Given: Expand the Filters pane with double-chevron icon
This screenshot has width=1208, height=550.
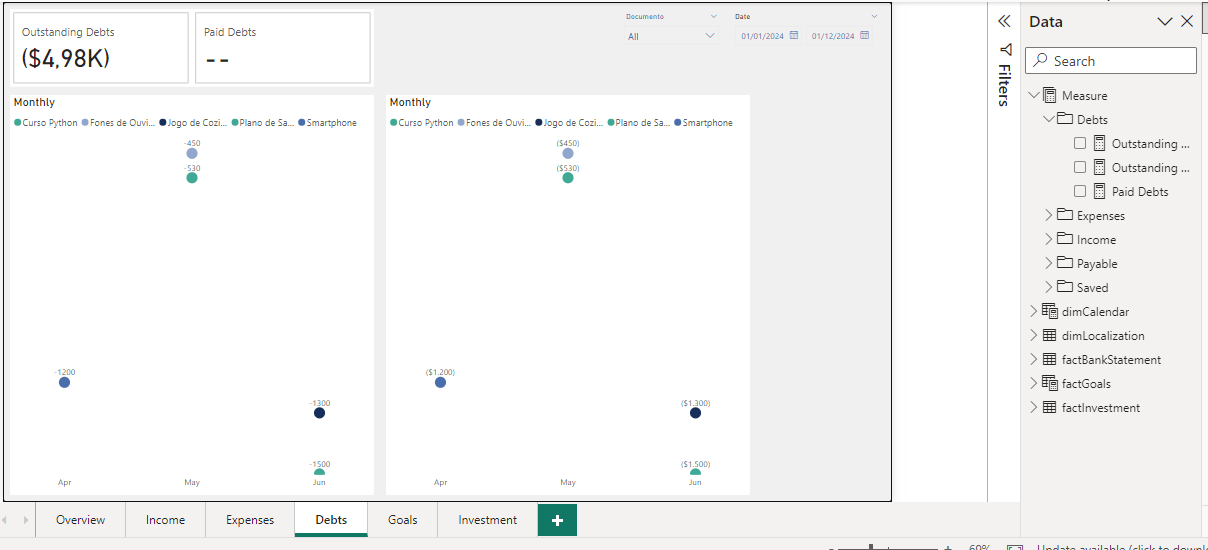Looking at the screenshot, I should [1004, 21].
